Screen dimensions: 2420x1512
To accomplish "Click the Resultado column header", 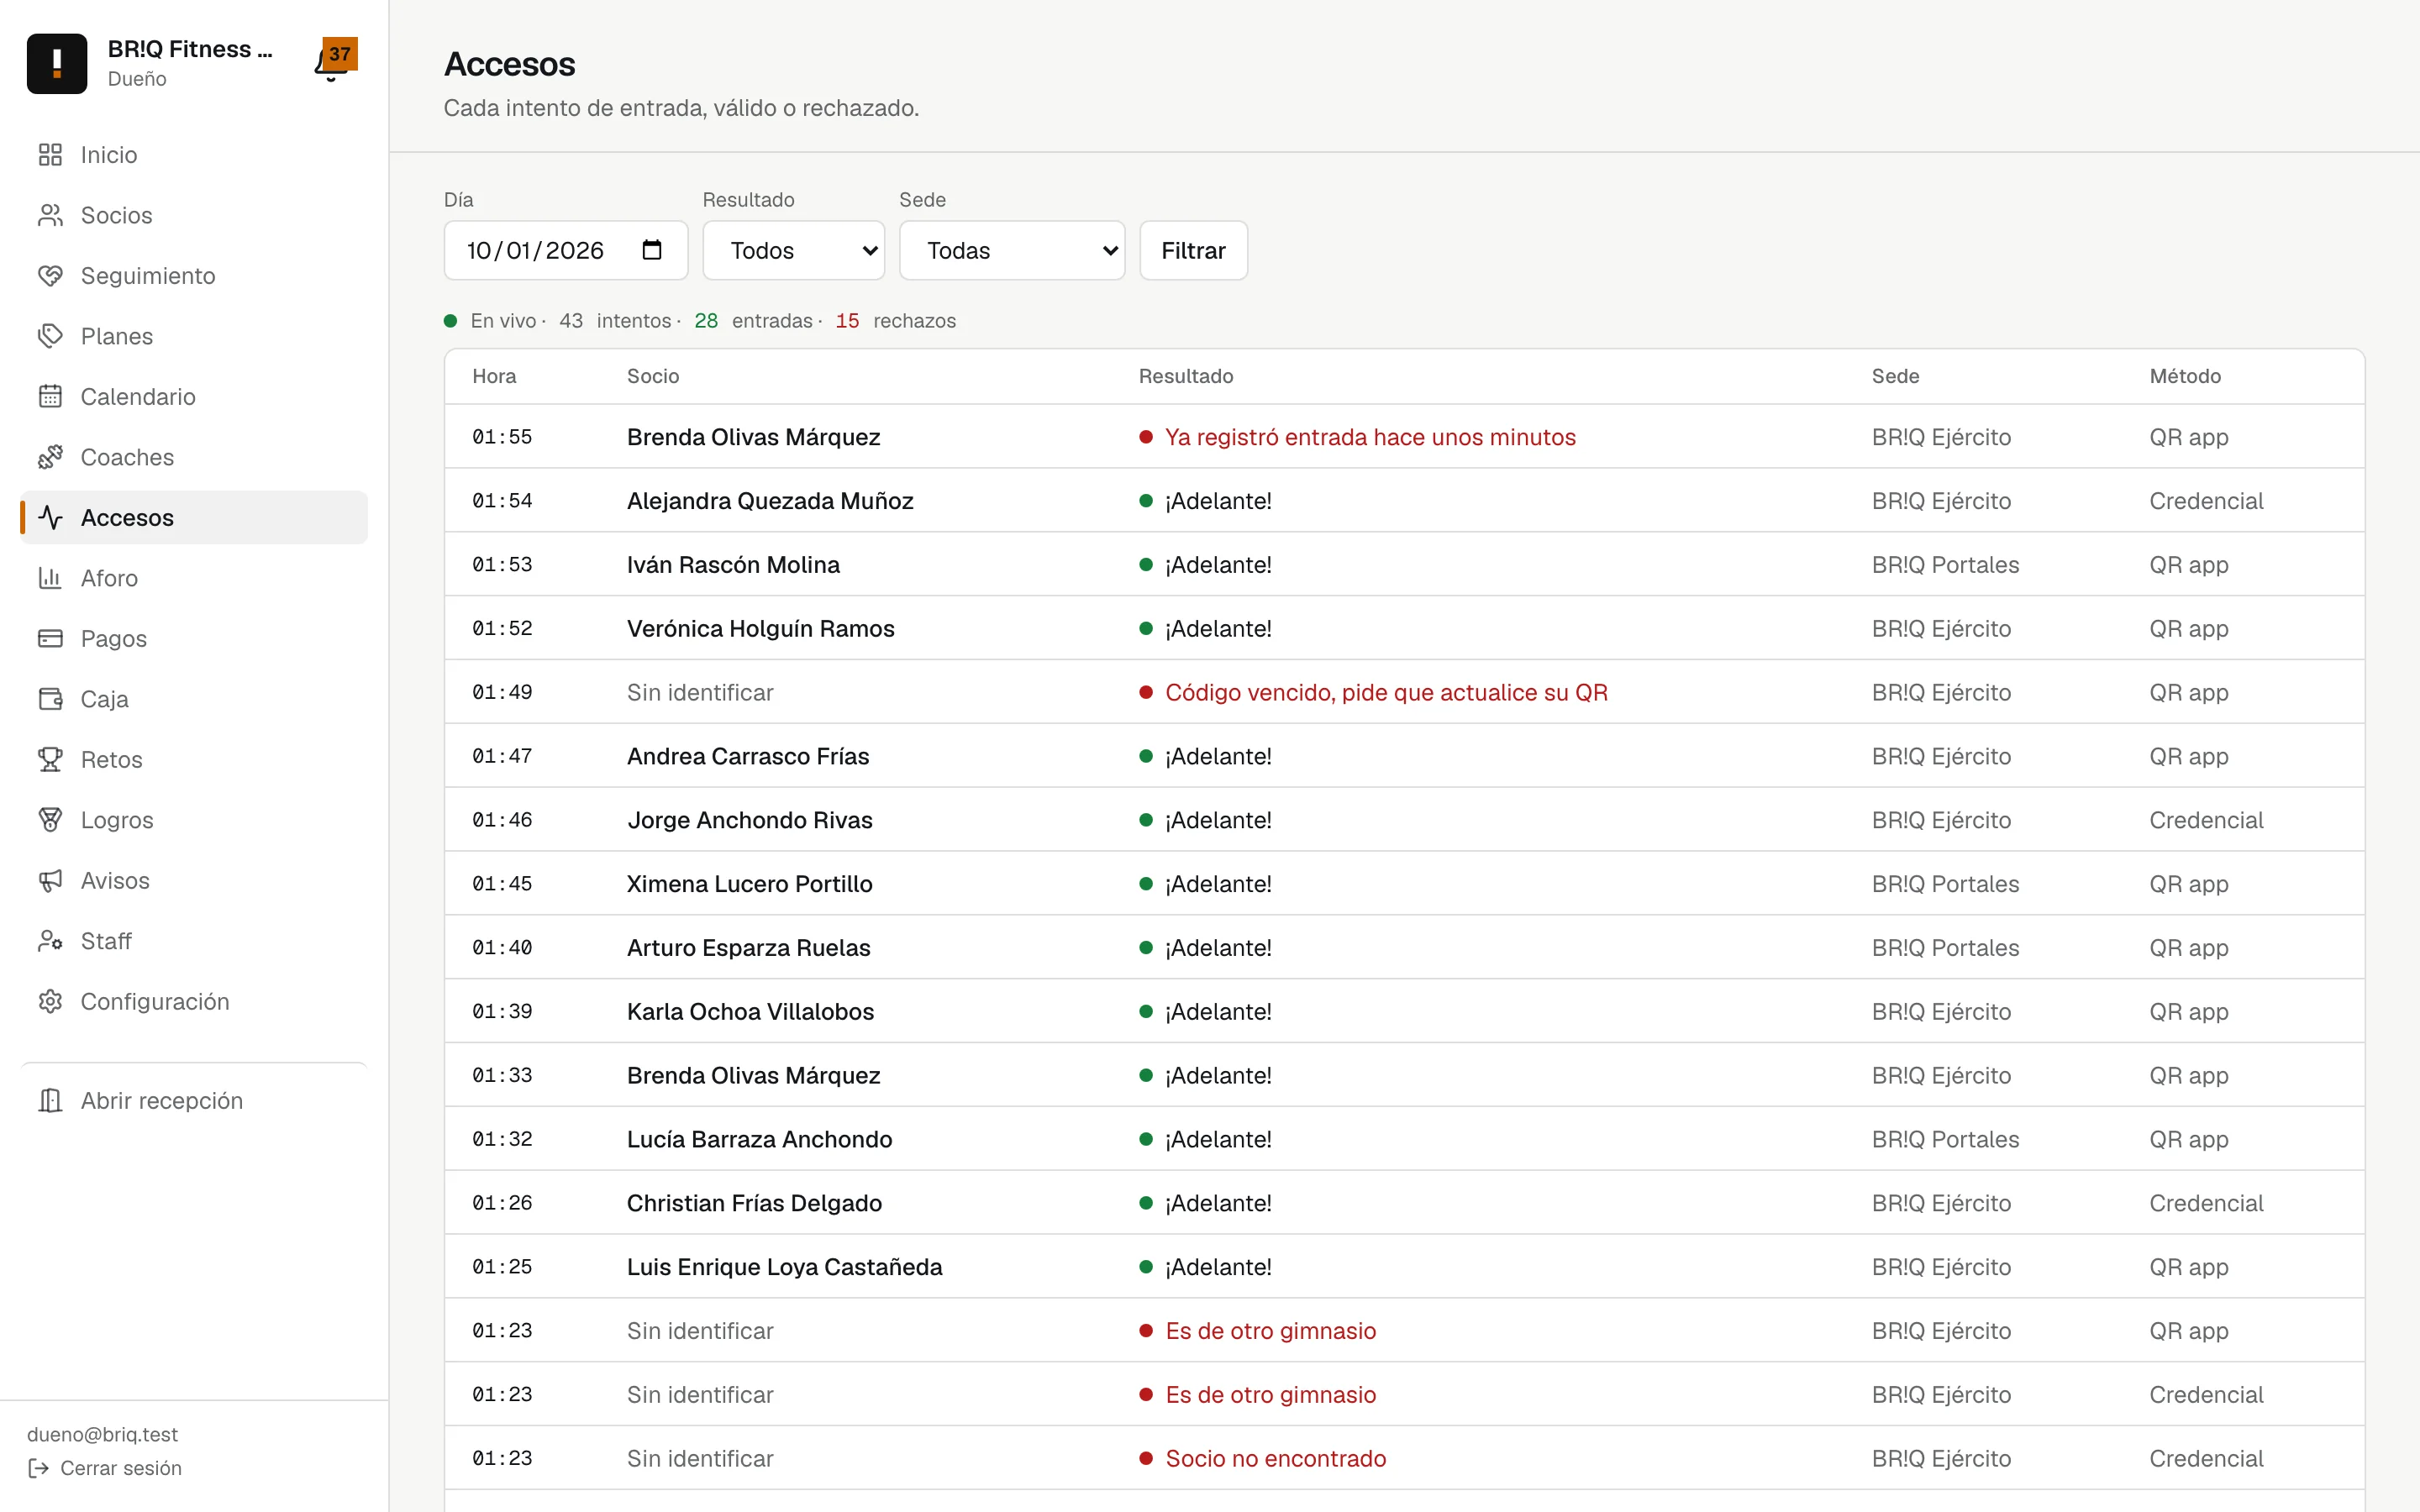I will 1185,376.
